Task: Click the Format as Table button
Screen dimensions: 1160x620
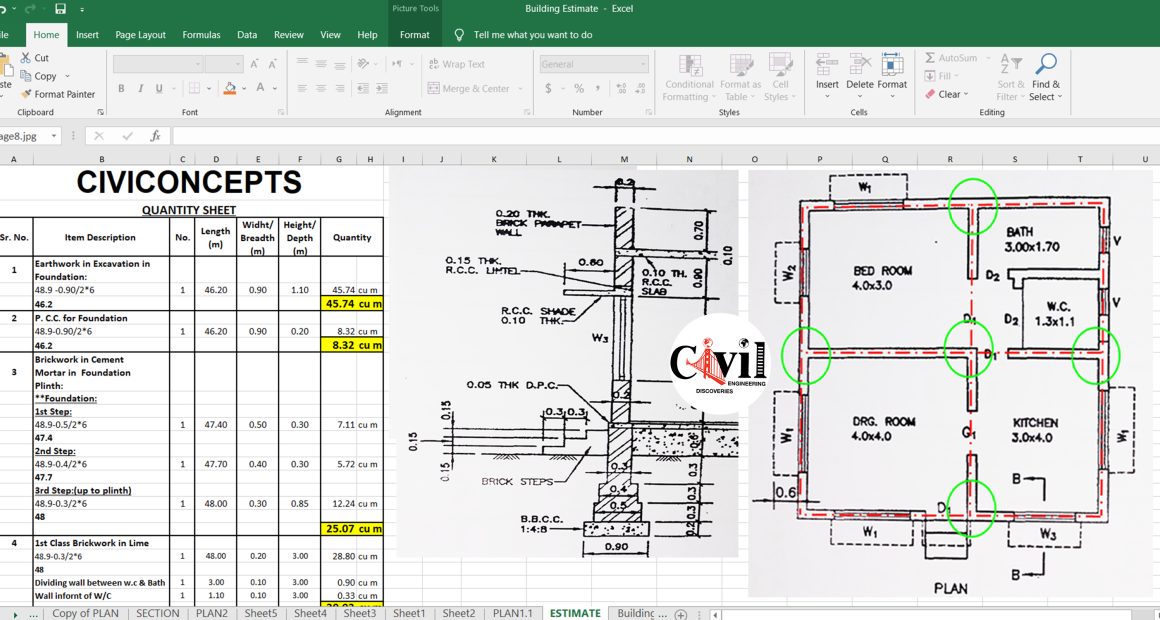Action: click(741, 77)
